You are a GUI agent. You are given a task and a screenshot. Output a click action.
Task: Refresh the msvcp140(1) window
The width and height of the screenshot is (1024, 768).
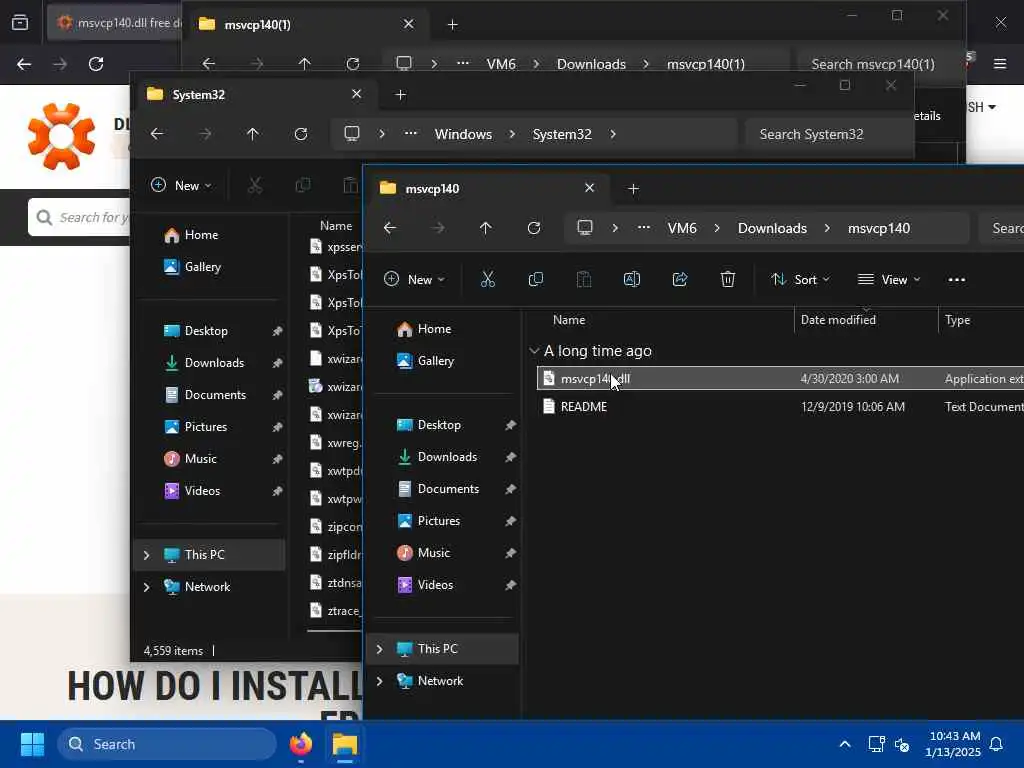tap(353, 64)
